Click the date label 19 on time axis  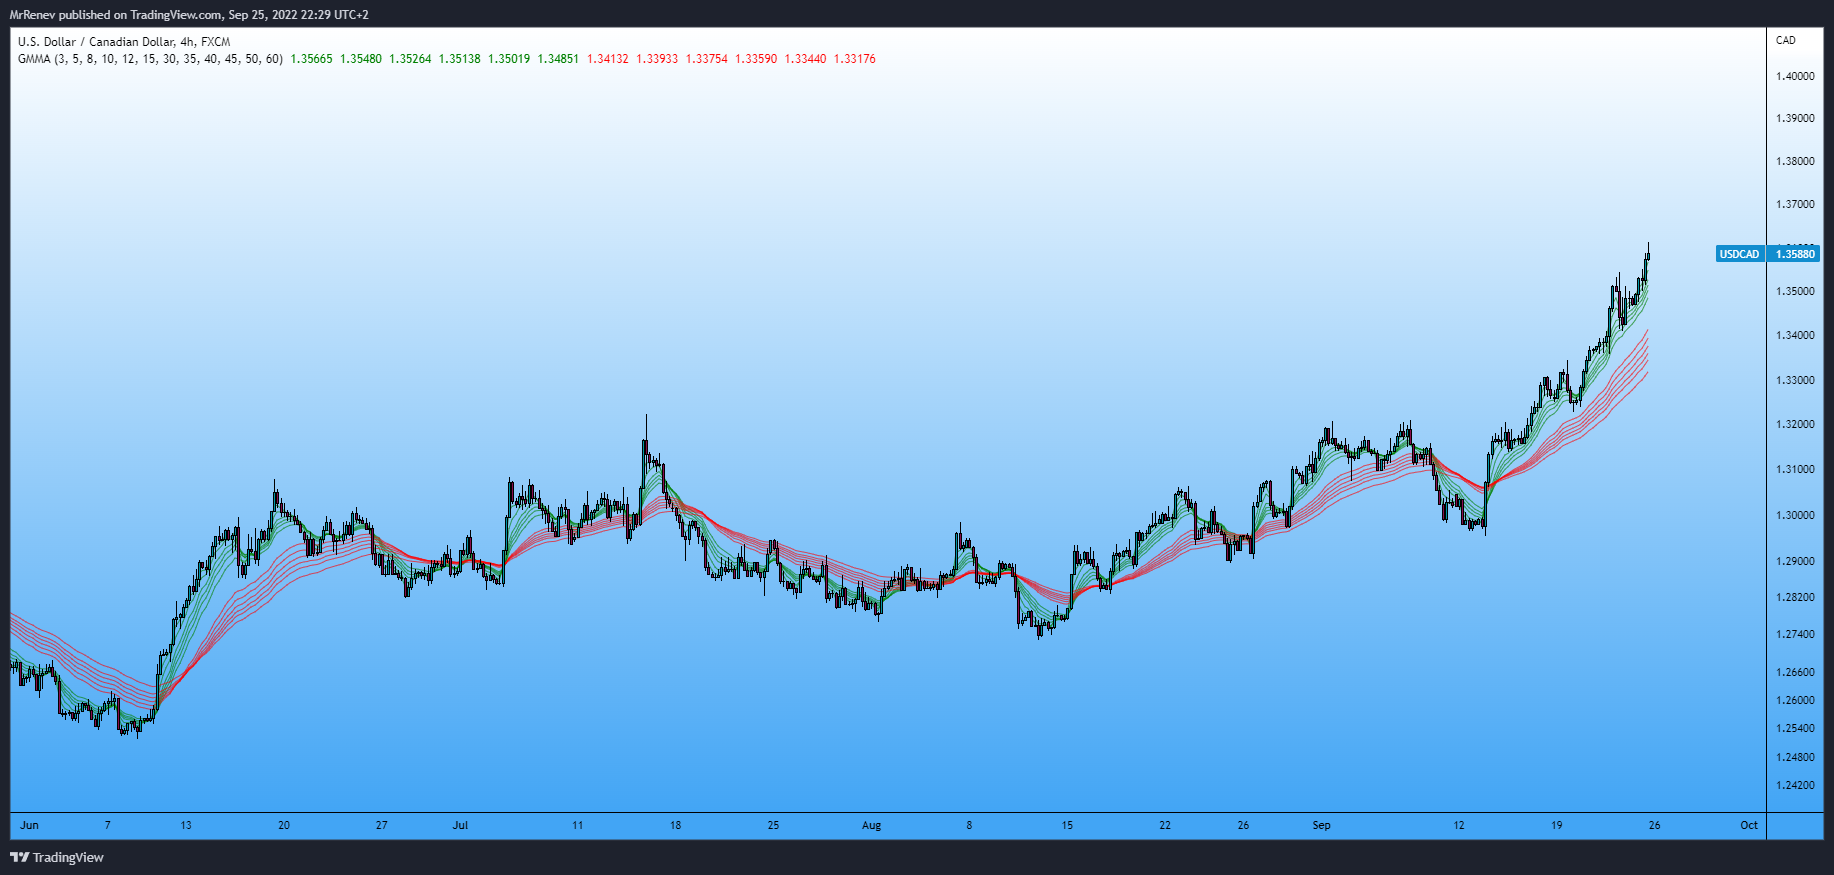click(1557, 825)
